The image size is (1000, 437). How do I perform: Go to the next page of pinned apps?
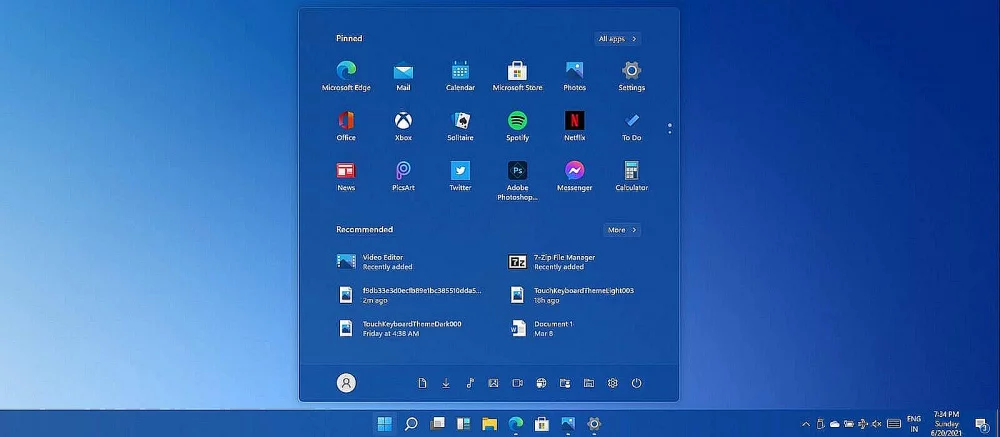(x=669, y=132)
